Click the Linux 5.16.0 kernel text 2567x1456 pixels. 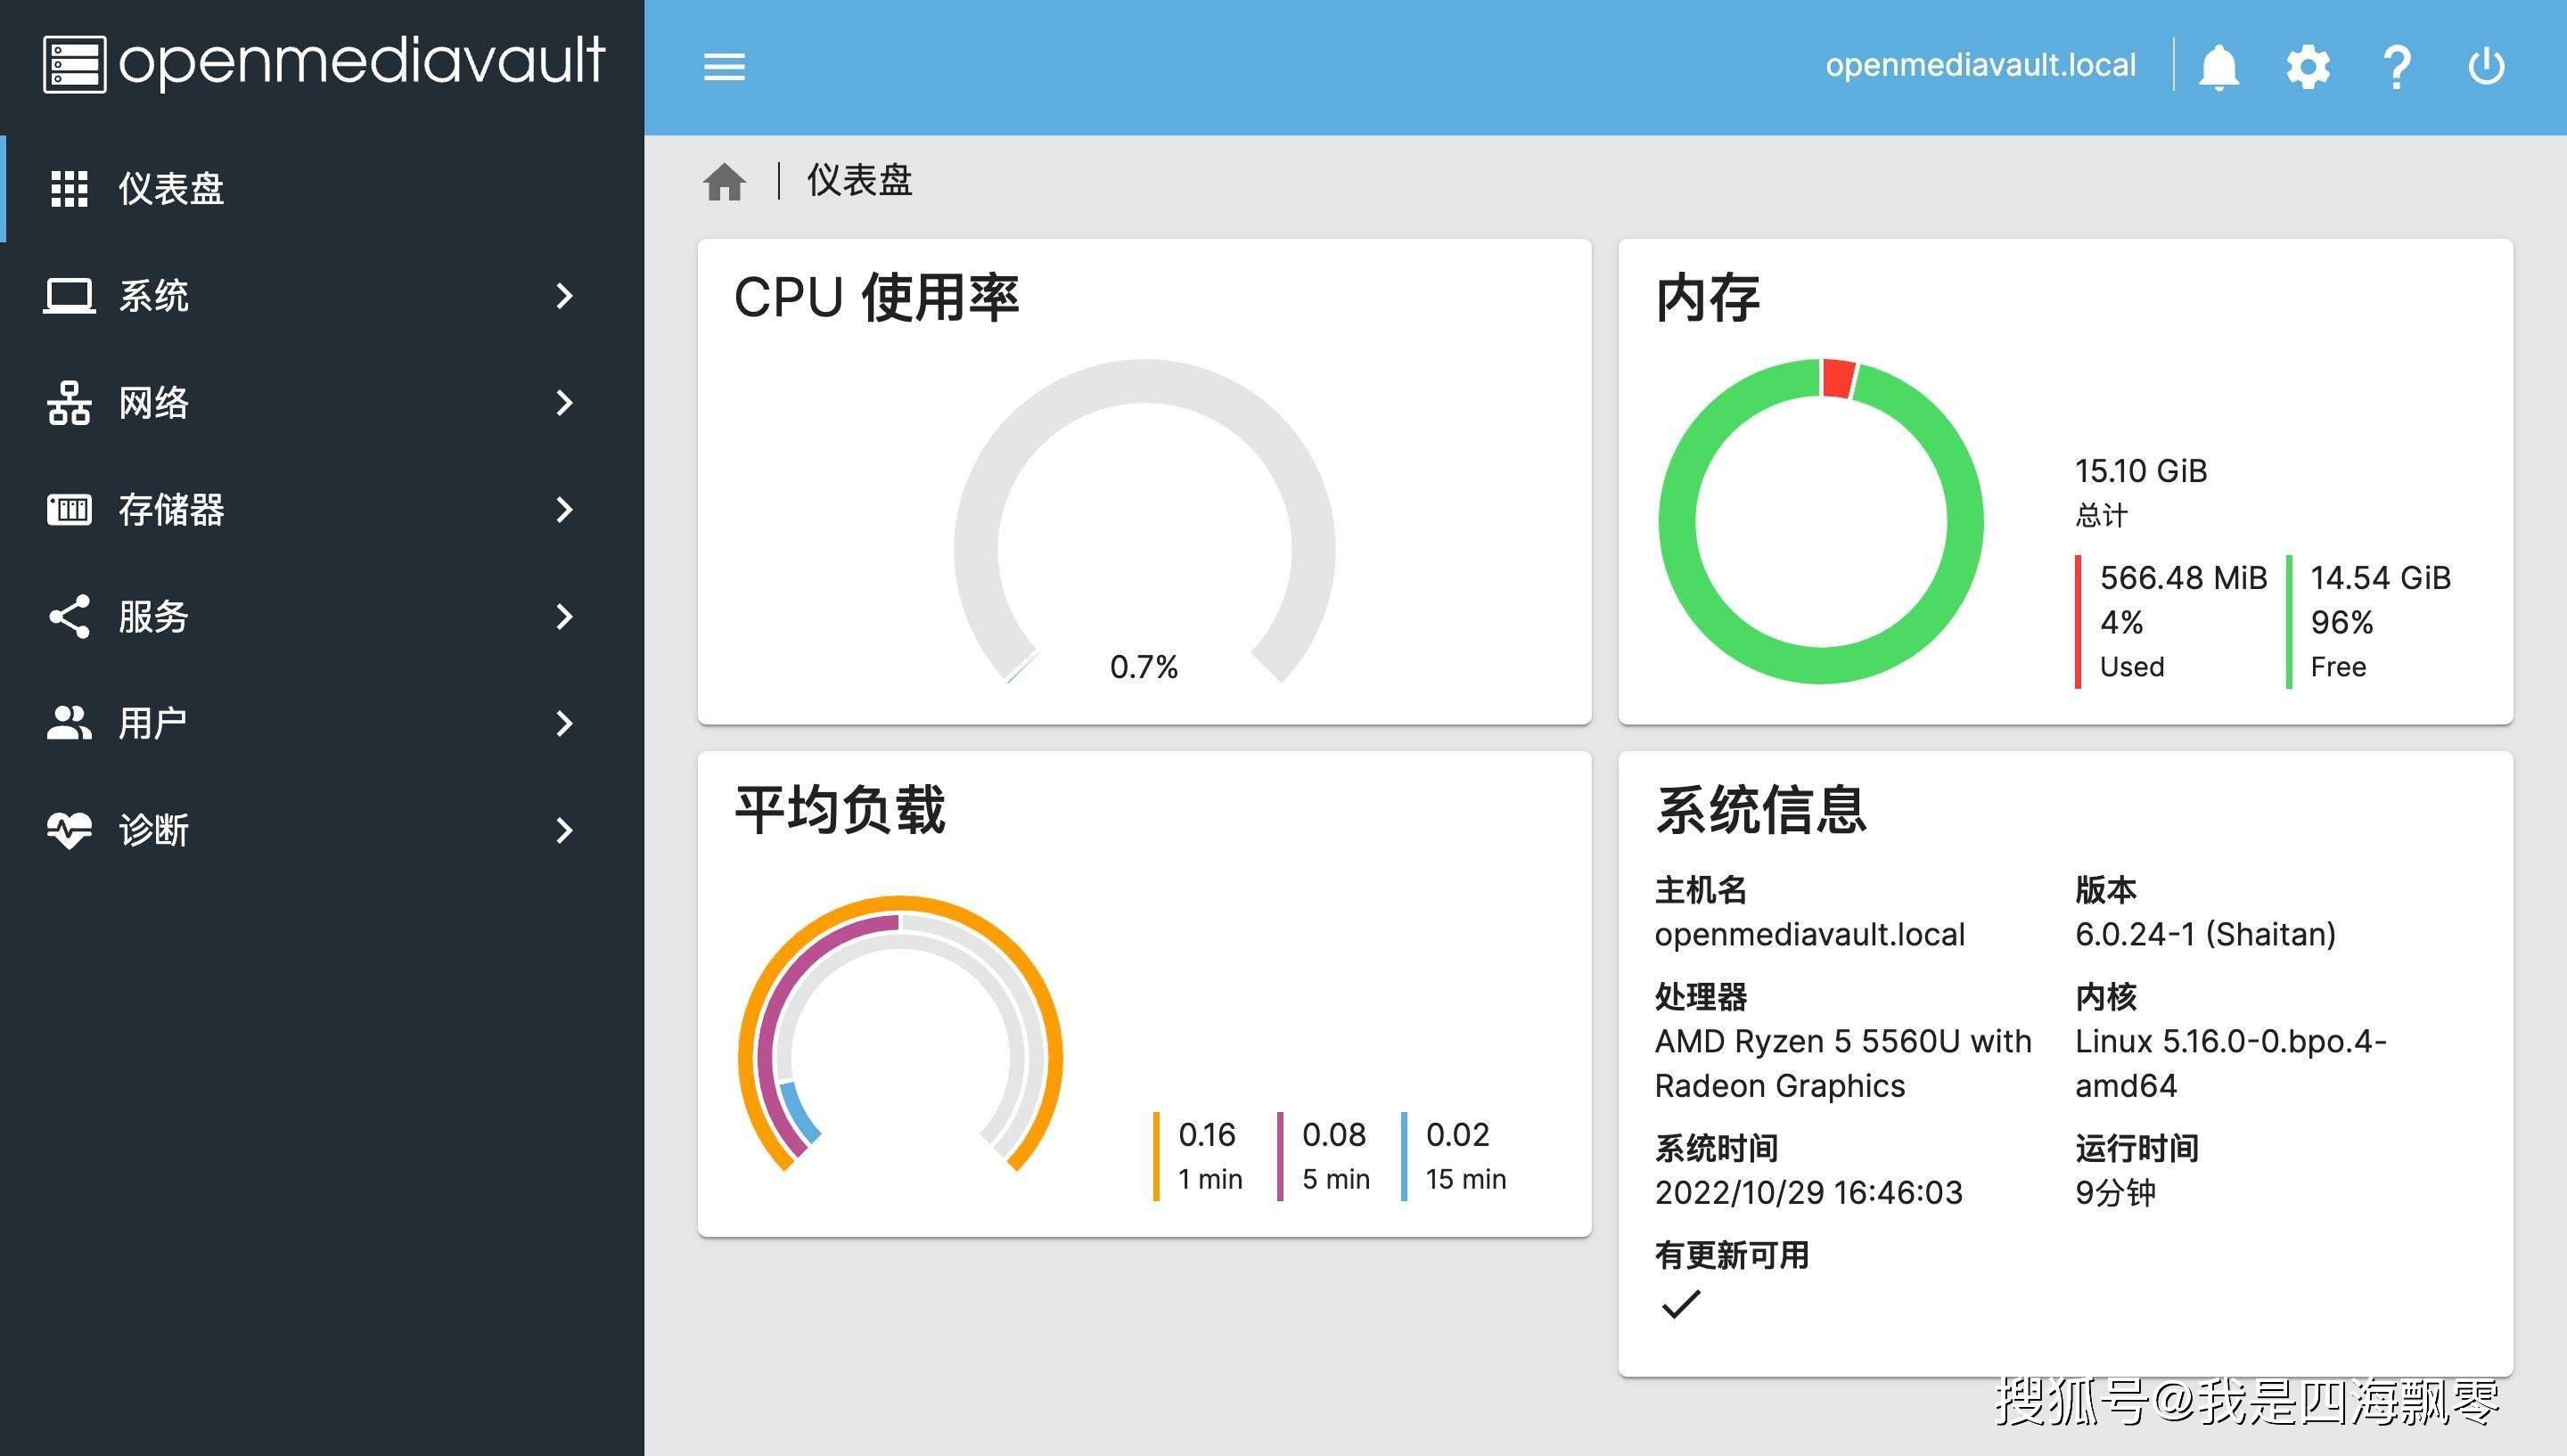2231,1064
